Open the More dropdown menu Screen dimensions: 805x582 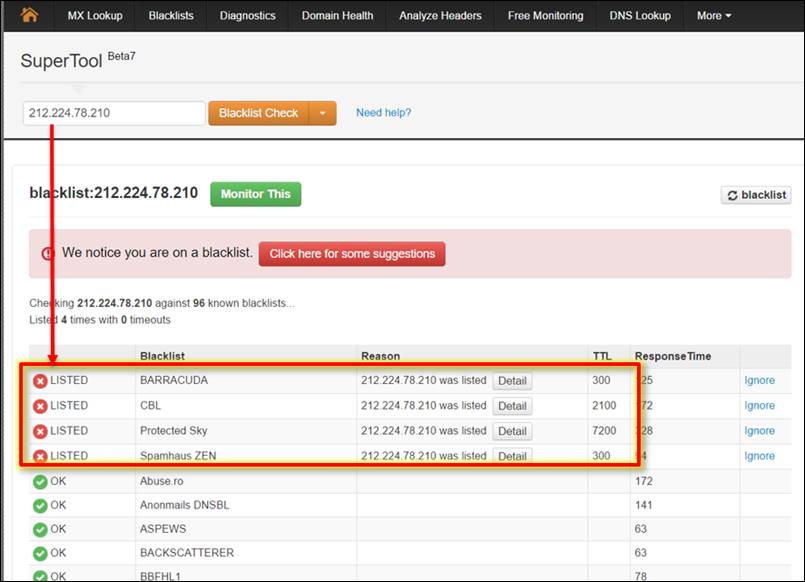[x=713, y=16]
